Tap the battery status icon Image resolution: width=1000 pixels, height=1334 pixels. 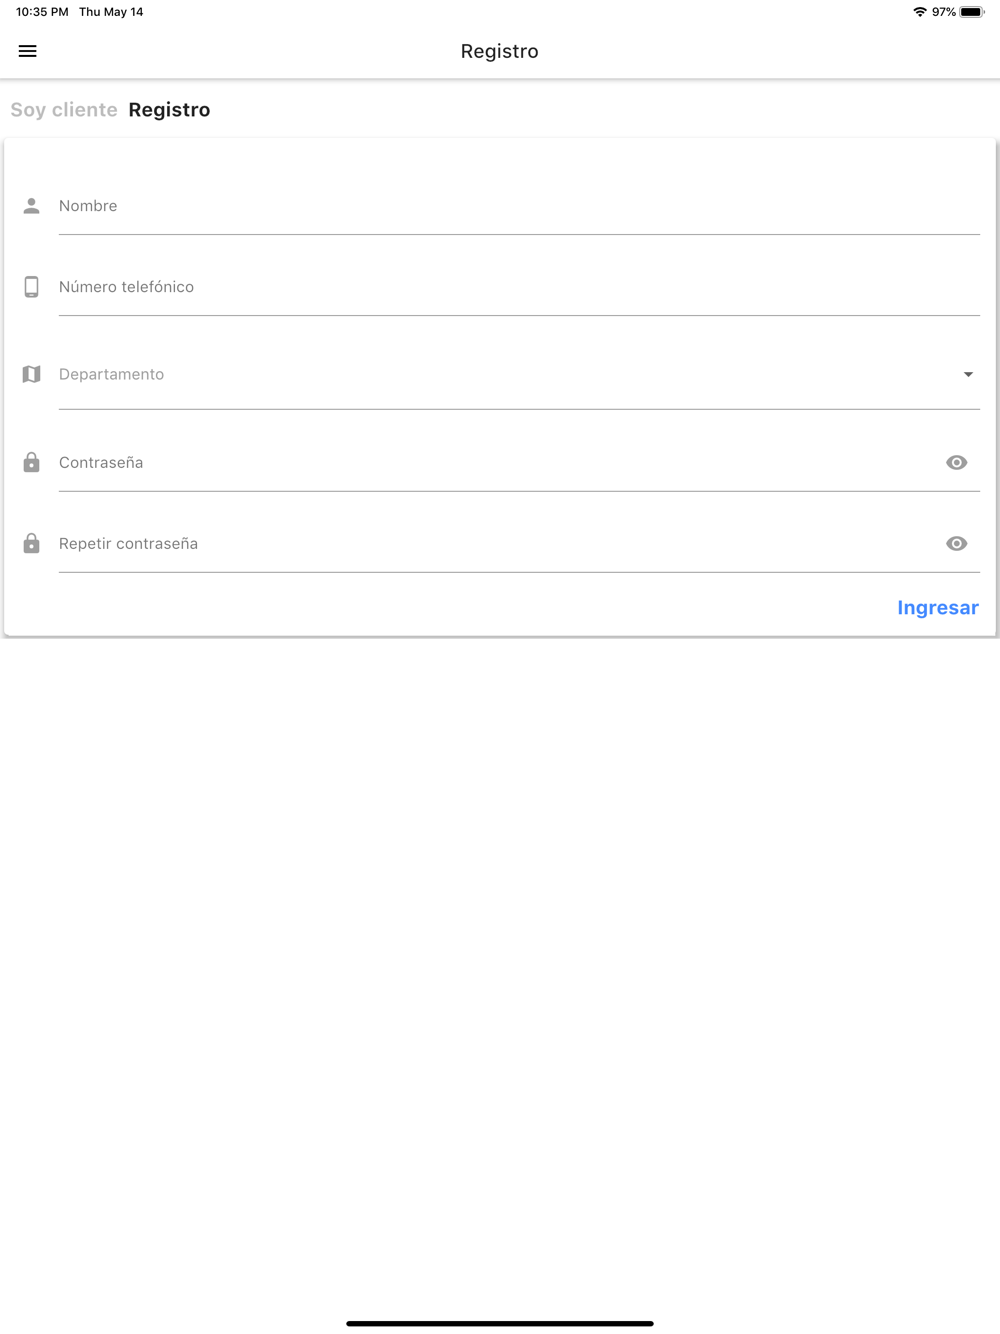(972, 12)
